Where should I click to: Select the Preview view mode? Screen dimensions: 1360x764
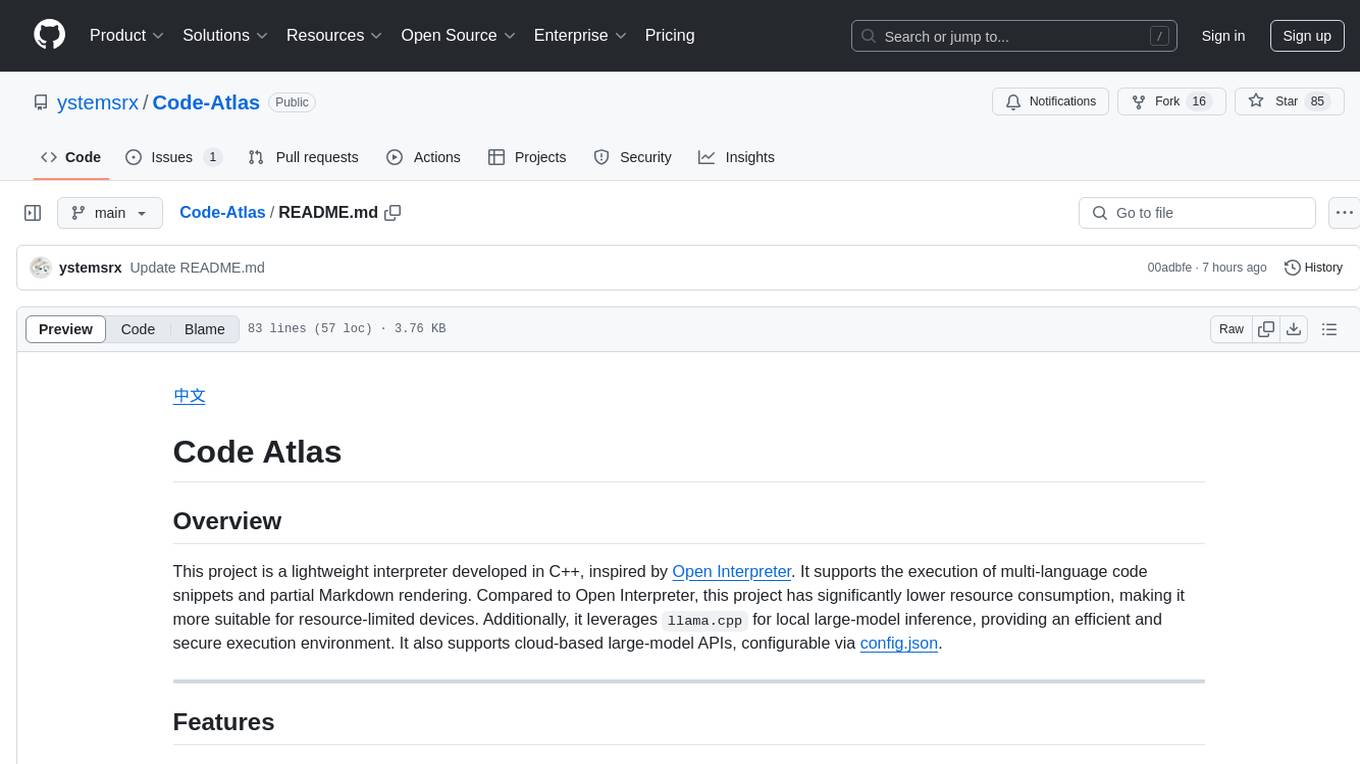point(66,329)
